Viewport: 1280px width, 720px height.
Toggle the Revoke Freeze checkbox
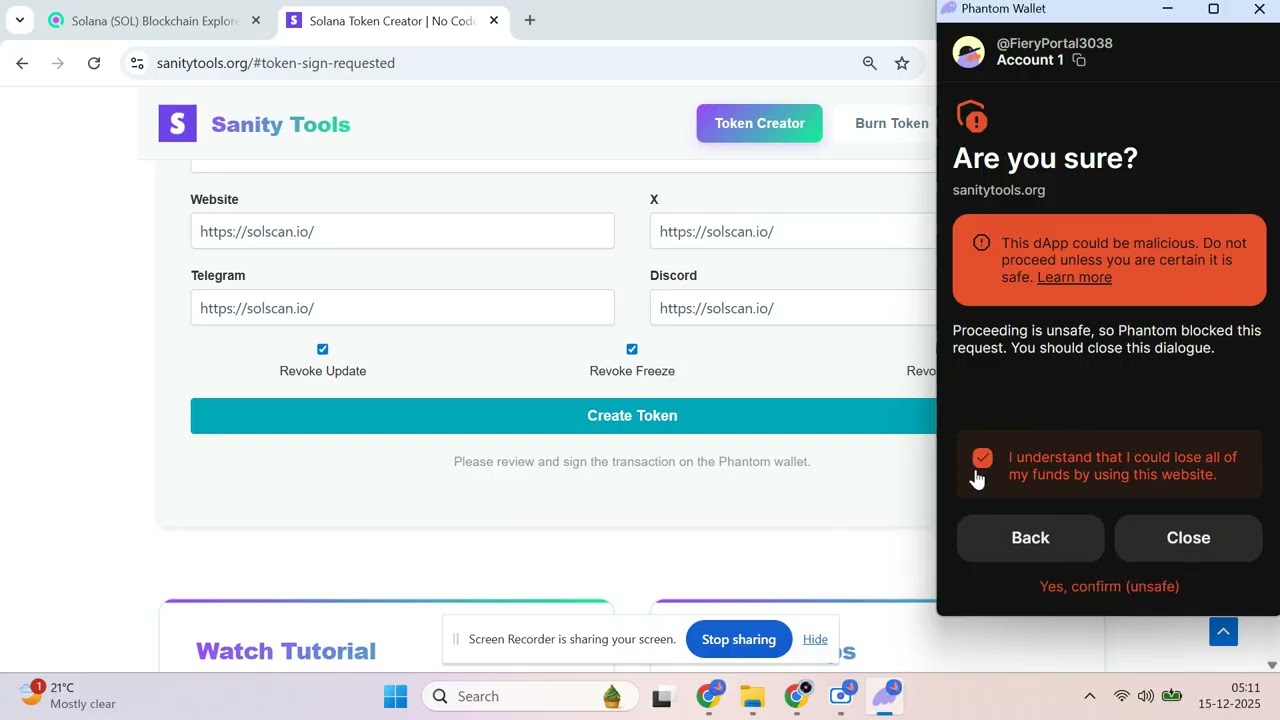pos(632,349)
